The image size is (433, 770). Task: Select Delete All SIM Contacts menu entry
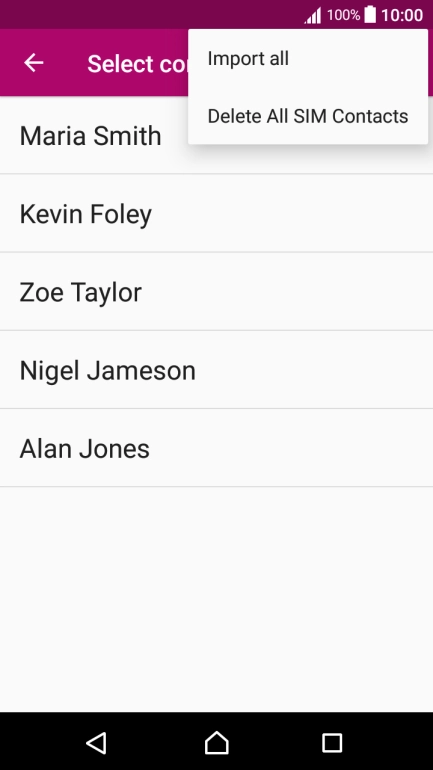click(x=308, y=116)
